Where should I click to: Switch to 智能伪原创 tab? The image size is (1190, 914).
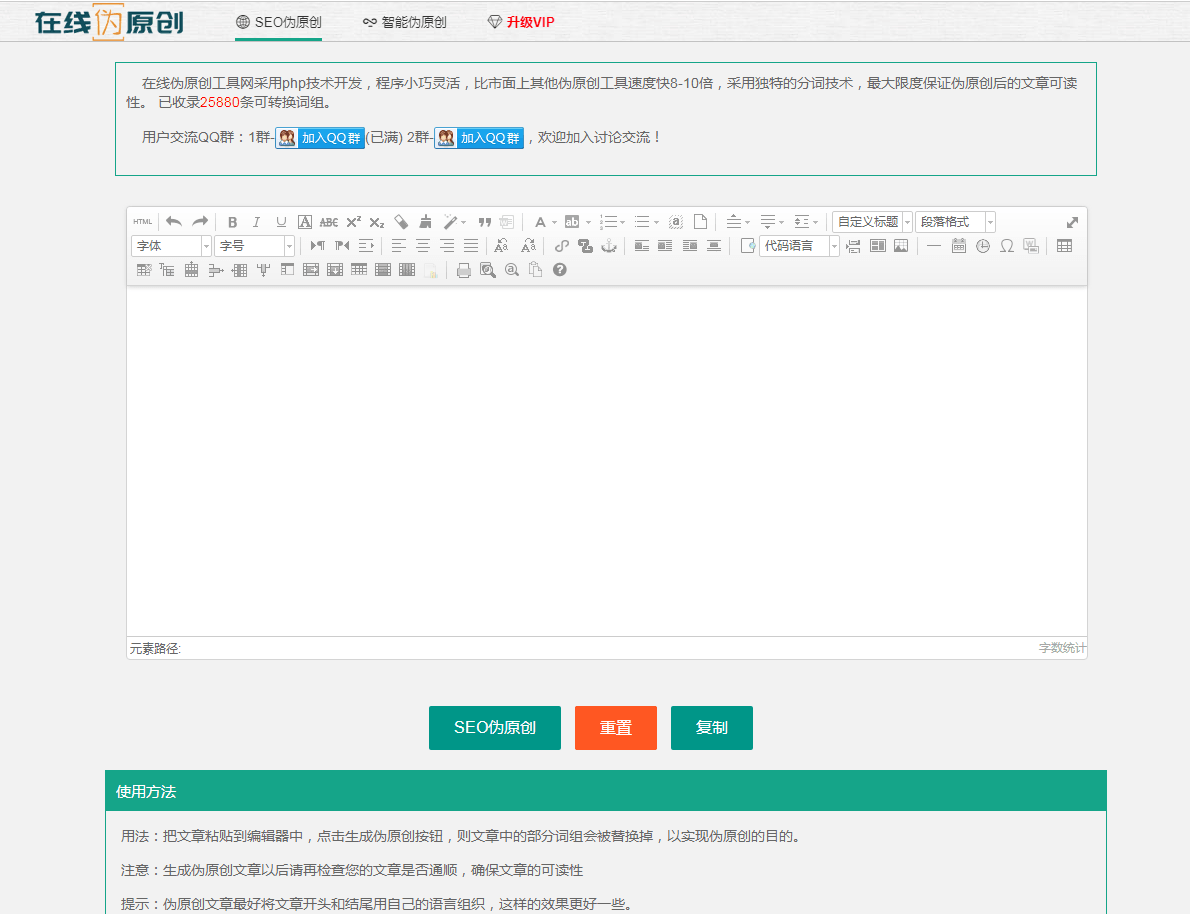pos(405,22)
